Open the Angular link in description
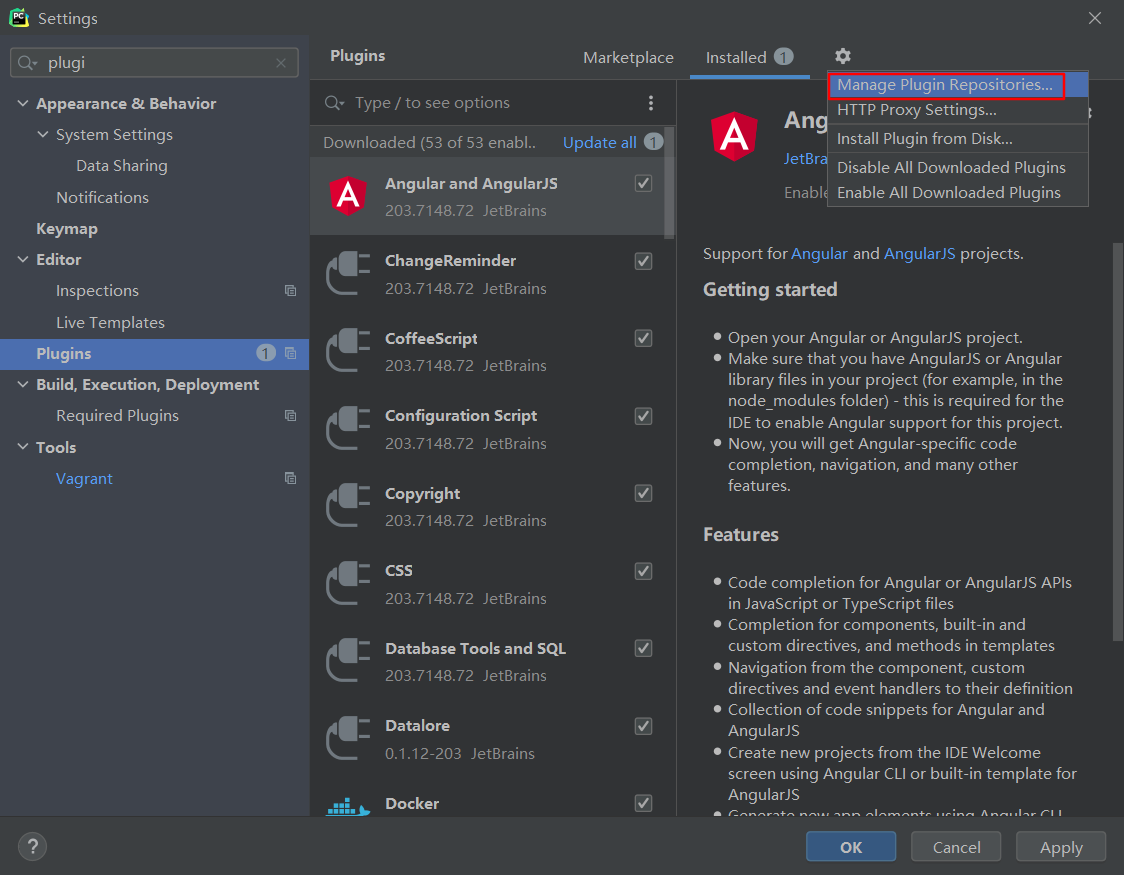 pos(819,254)
